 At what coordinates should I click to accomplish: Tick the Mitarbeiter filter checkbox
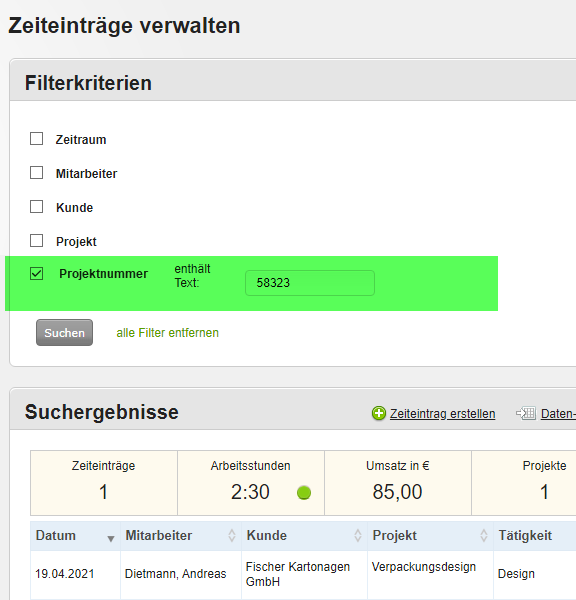(x=36, y=173)
